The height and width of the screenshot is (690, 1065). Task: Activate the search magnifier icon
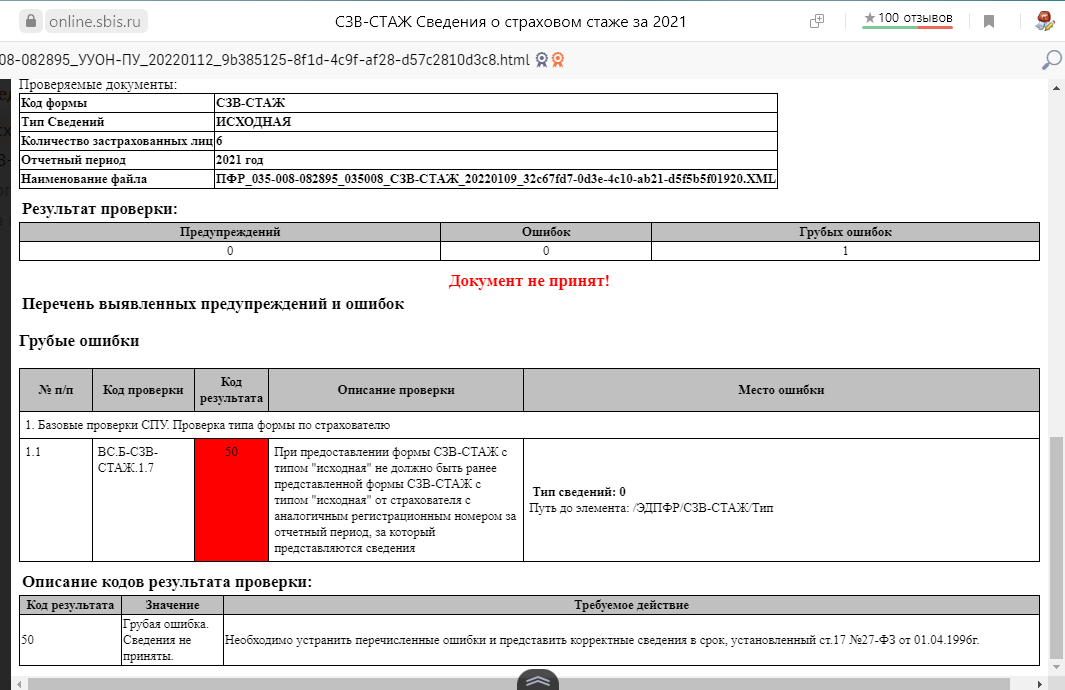tap(1049, 60)
